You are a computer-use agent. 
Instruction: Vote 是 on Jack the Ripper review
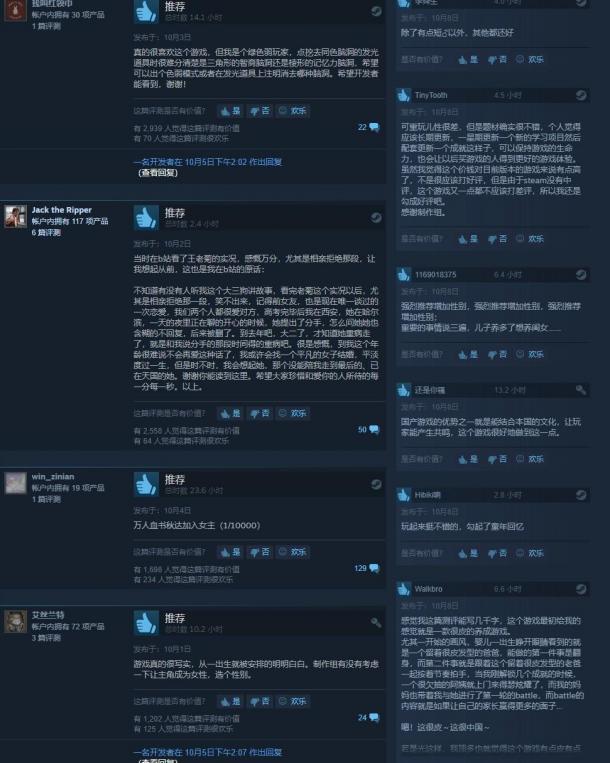231,414
